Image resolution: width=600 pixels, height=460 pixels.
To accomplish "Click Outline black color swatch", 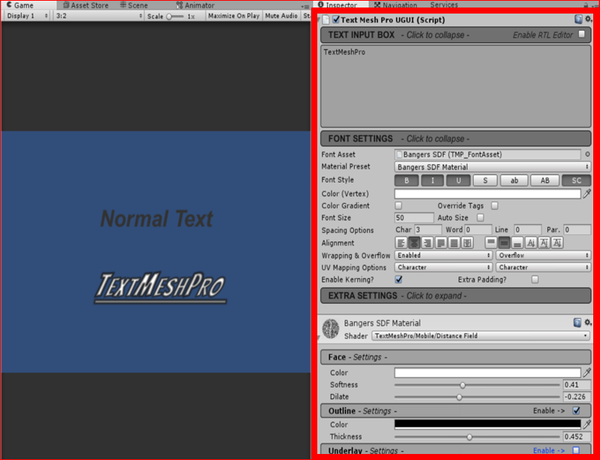I will pyautogui.click(x=488, y=424).
